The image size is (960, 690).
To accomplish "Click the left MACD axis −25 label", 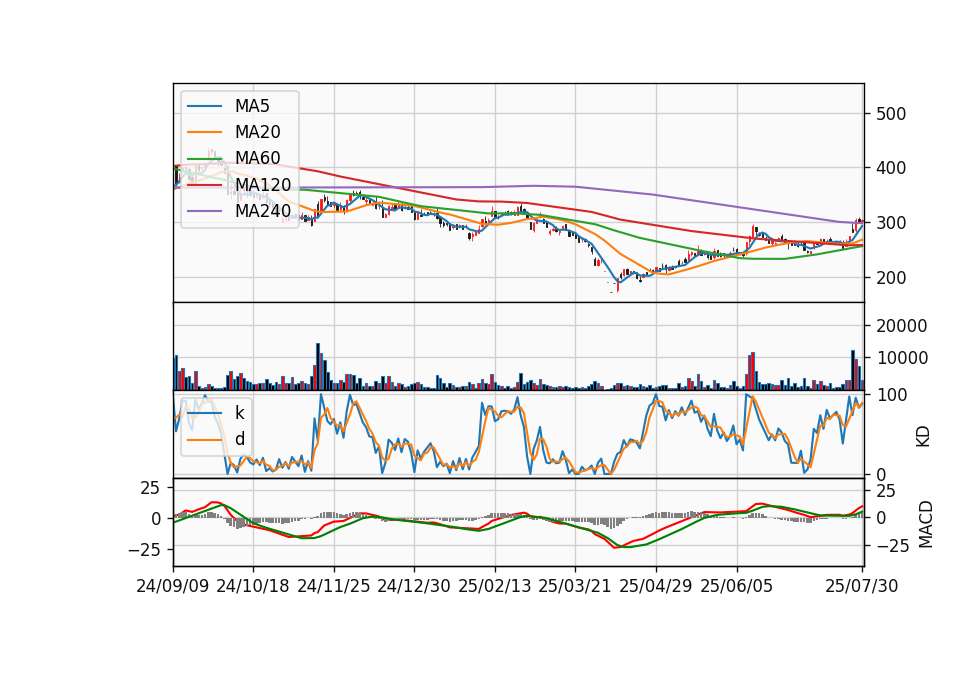I will [144, 550].
